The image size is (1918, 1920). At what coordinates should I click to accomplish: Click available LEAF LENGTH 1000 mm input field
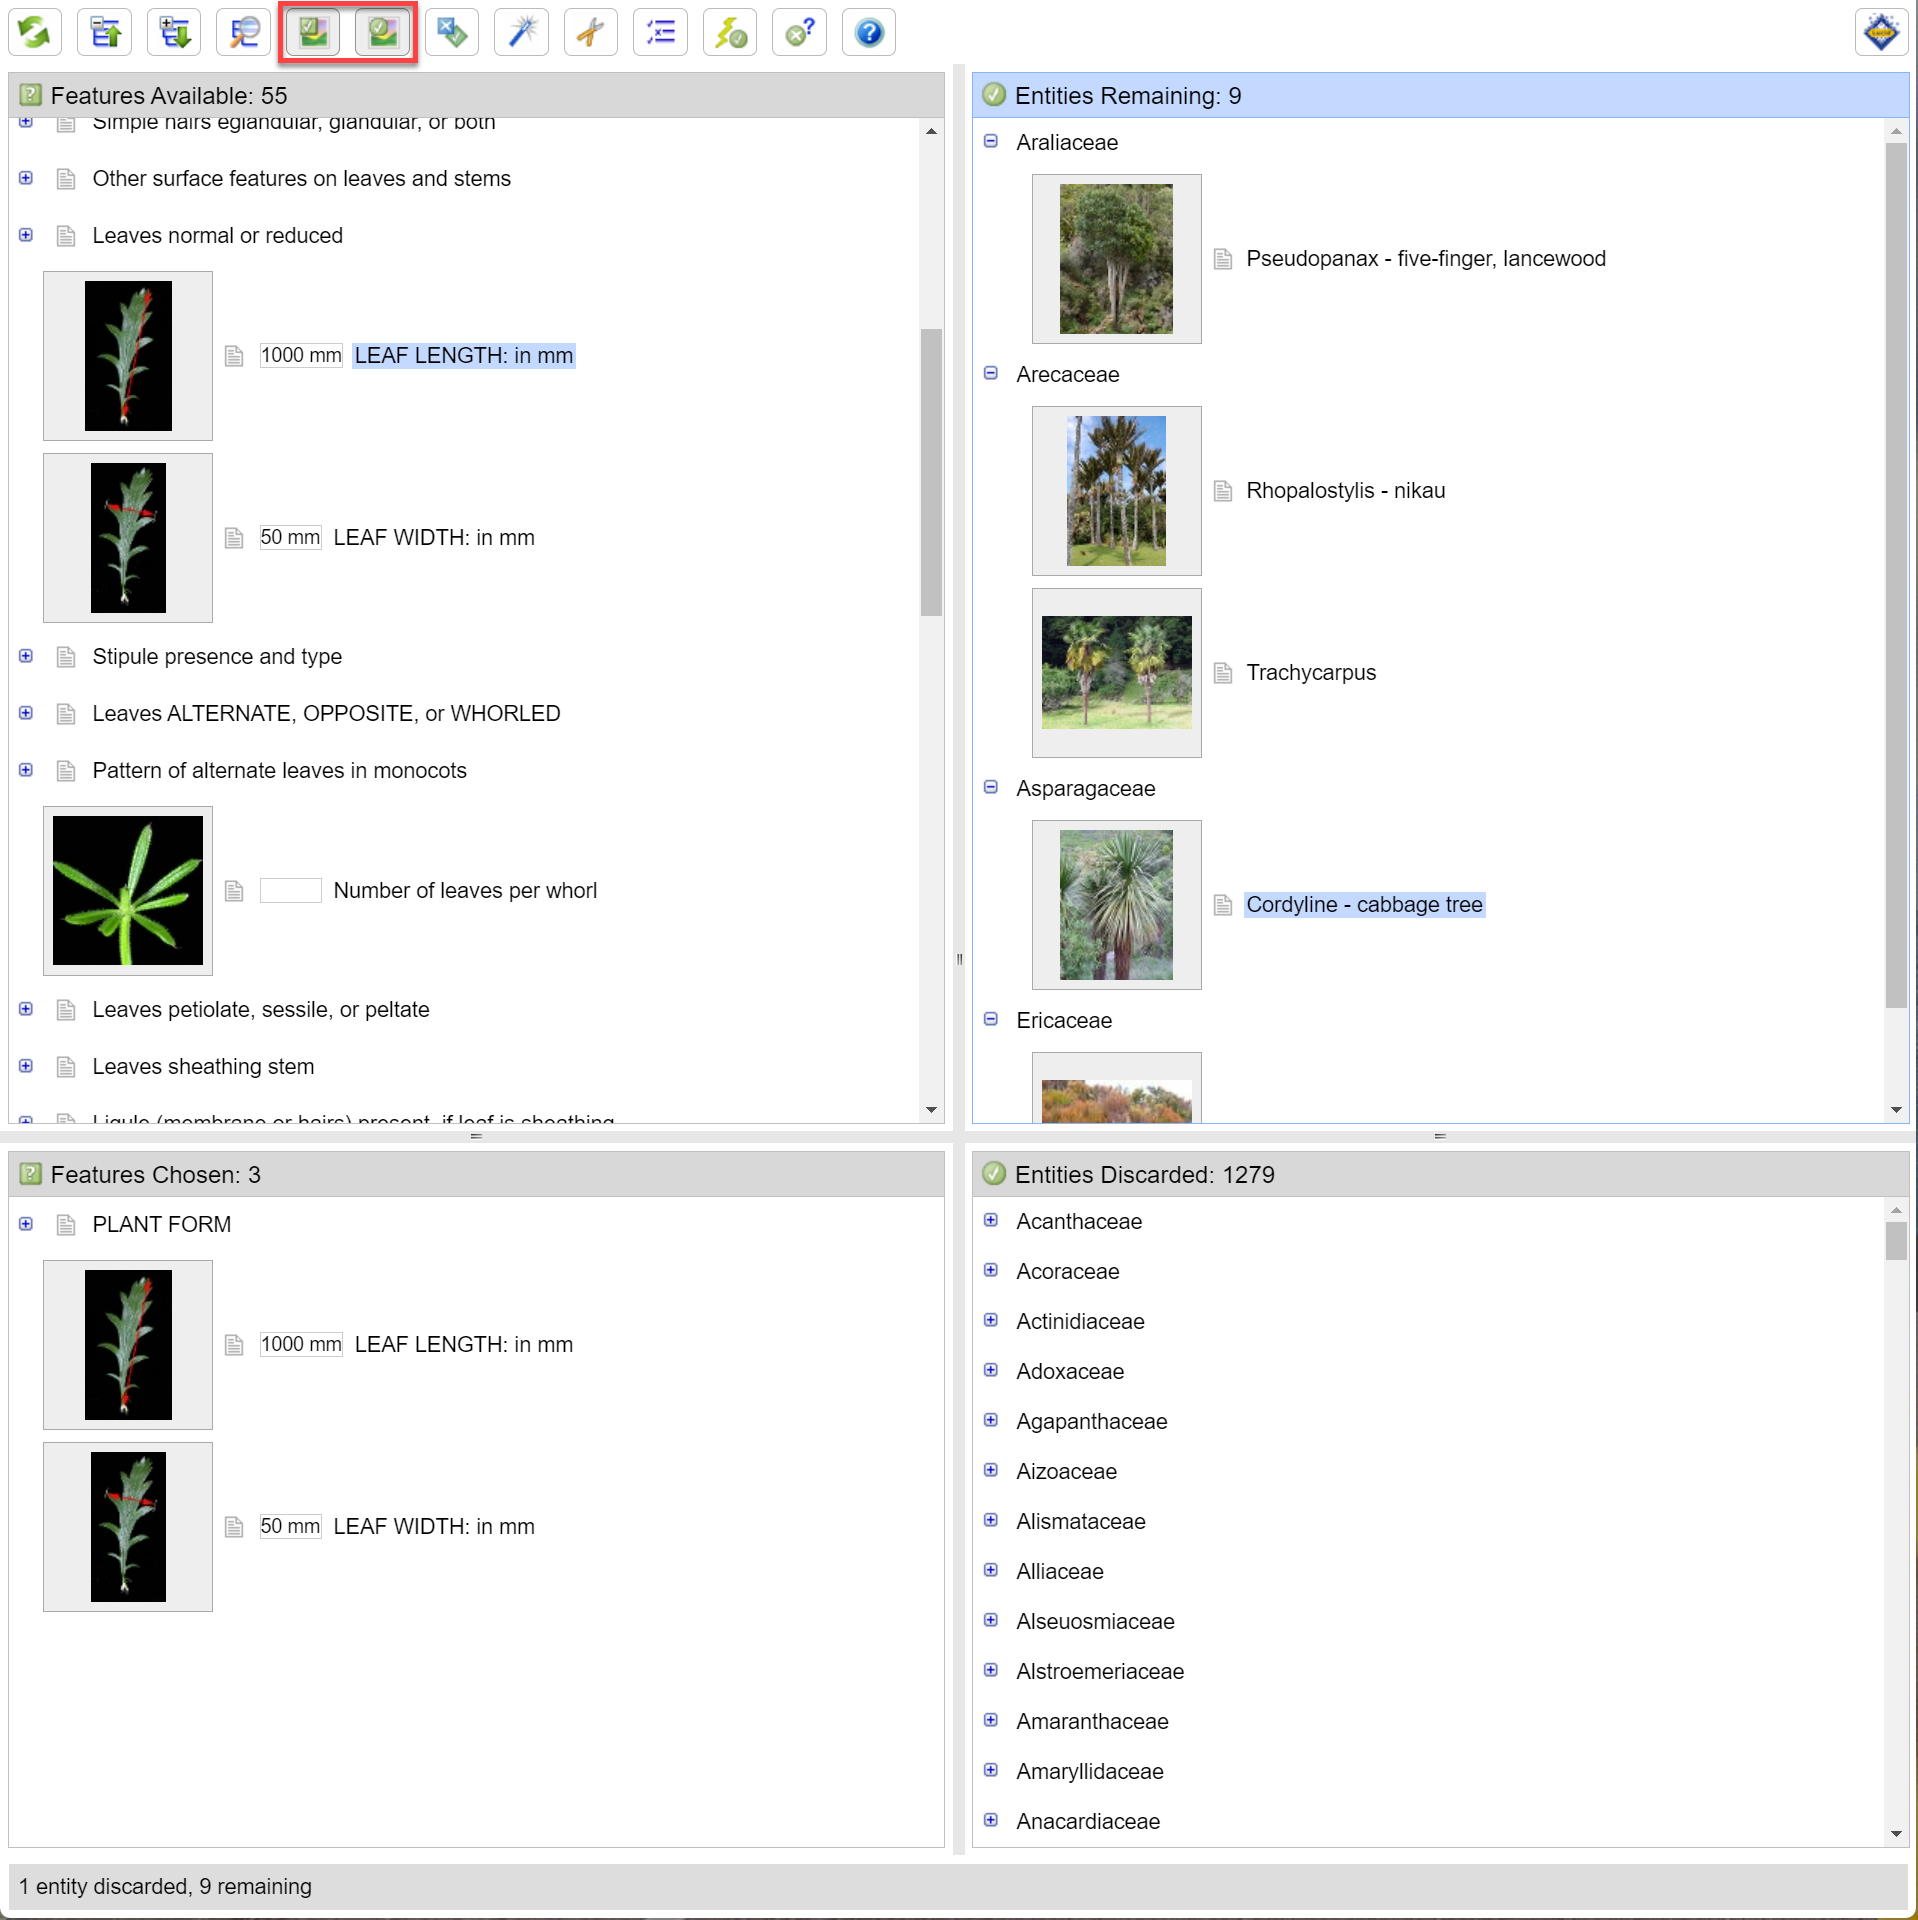click(301, 356)
